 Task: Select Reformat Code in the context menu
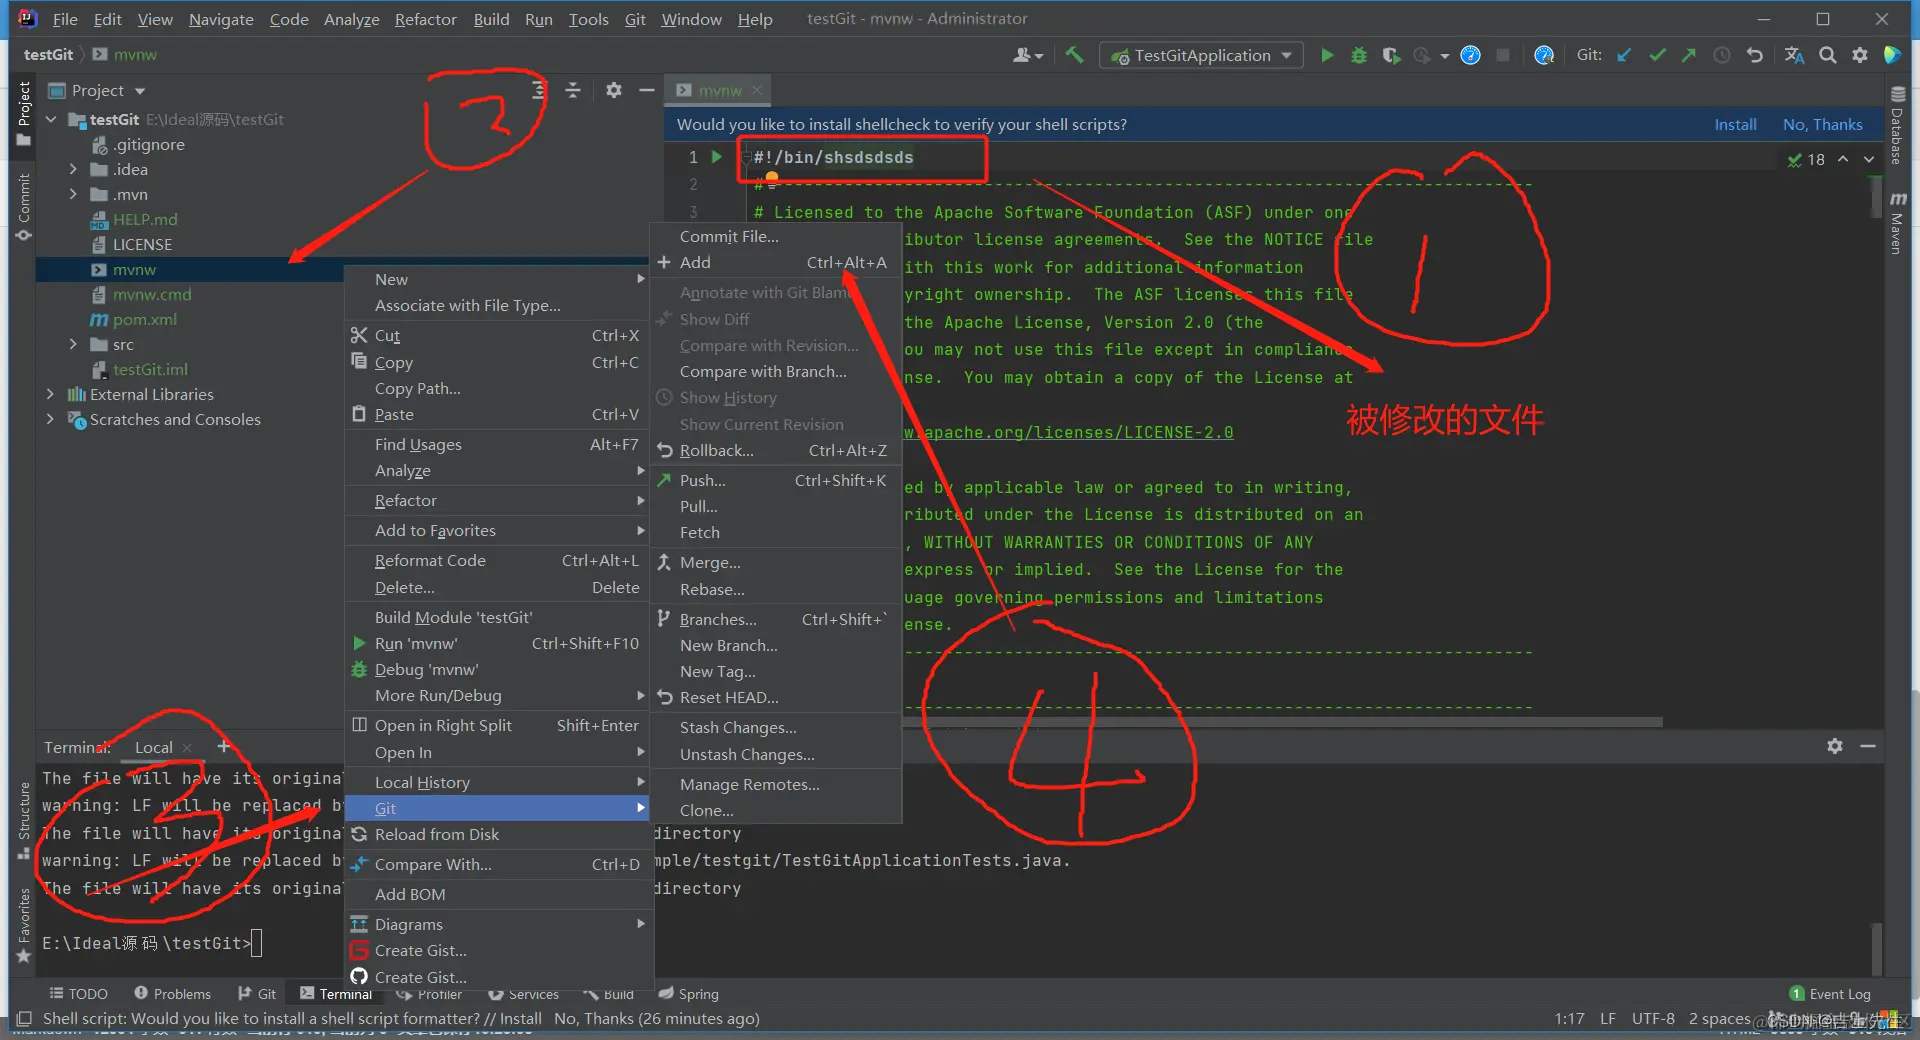(498, 561)
